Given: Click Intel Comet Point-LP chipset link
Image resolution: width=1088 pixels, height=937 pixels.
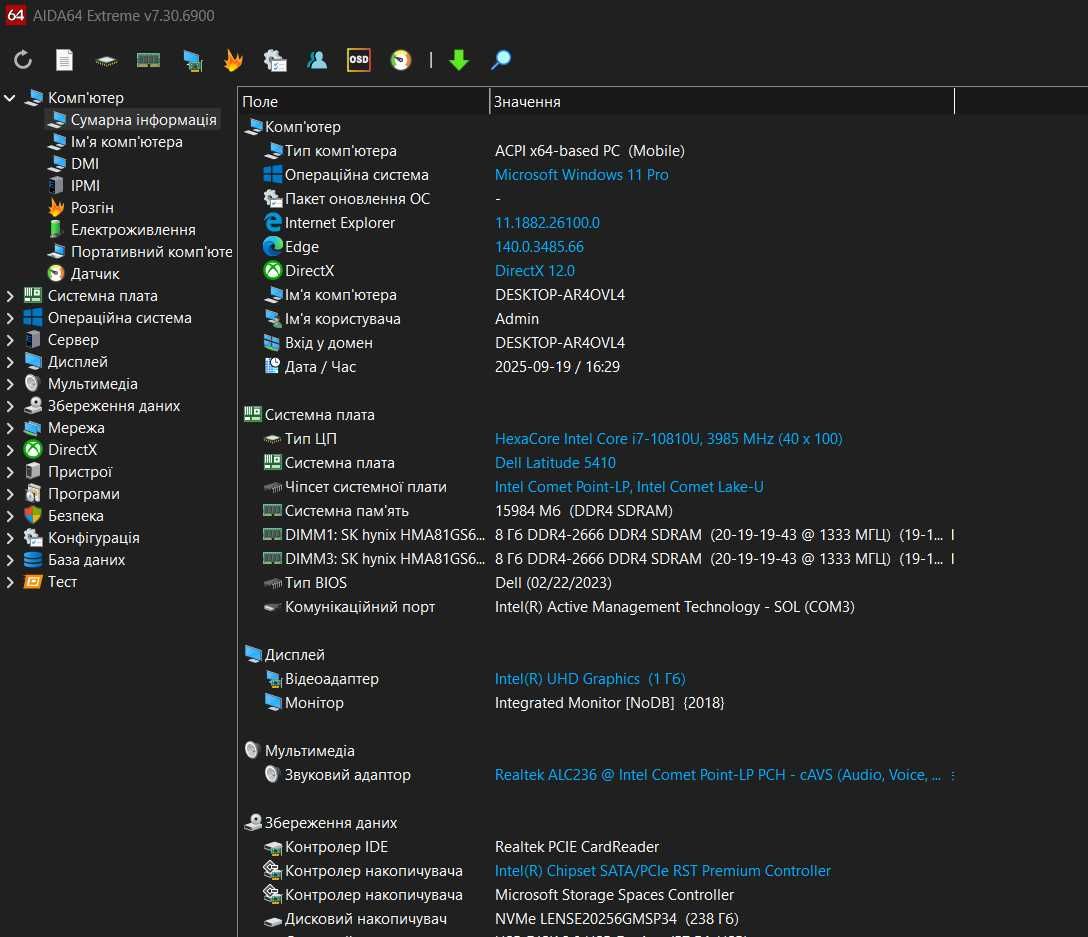Looking at the screenshot, I should [x=629, y=487].
